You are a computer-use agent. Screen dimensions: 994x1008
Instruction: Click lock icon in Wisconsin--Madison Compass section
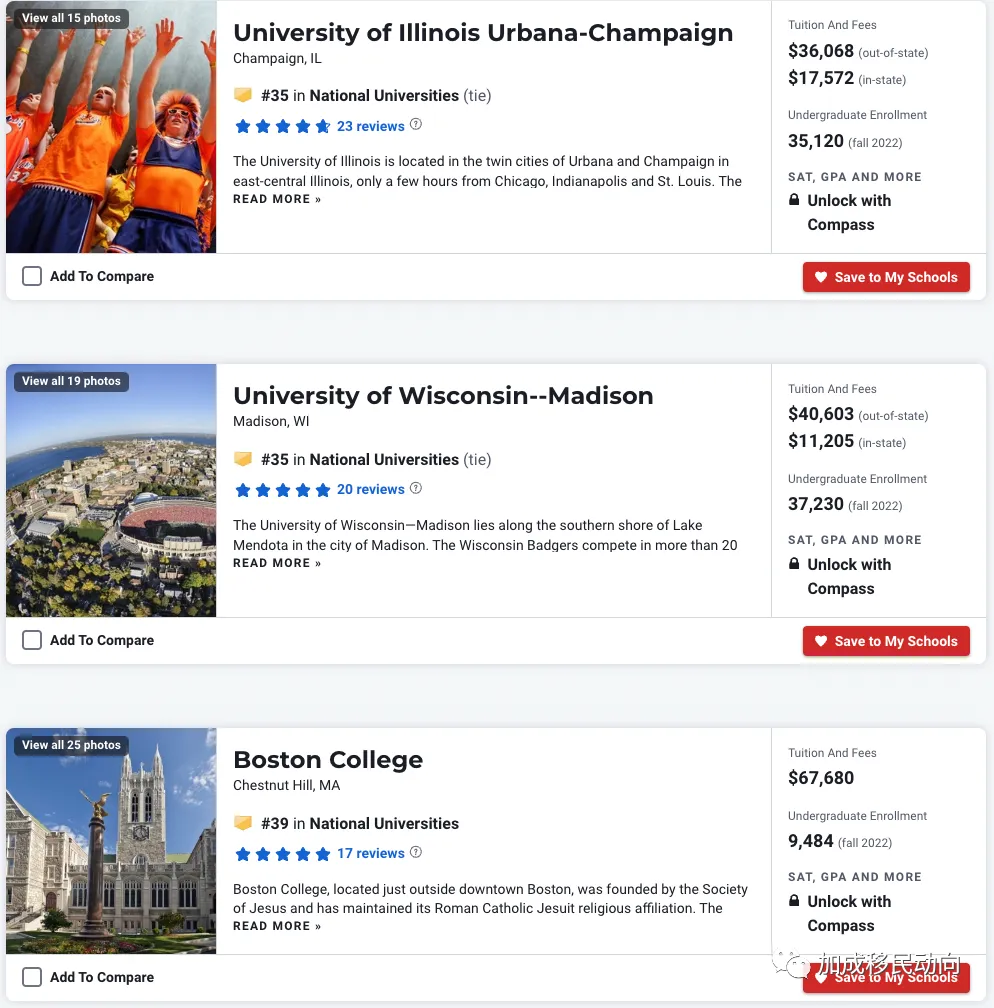point(794,564)
